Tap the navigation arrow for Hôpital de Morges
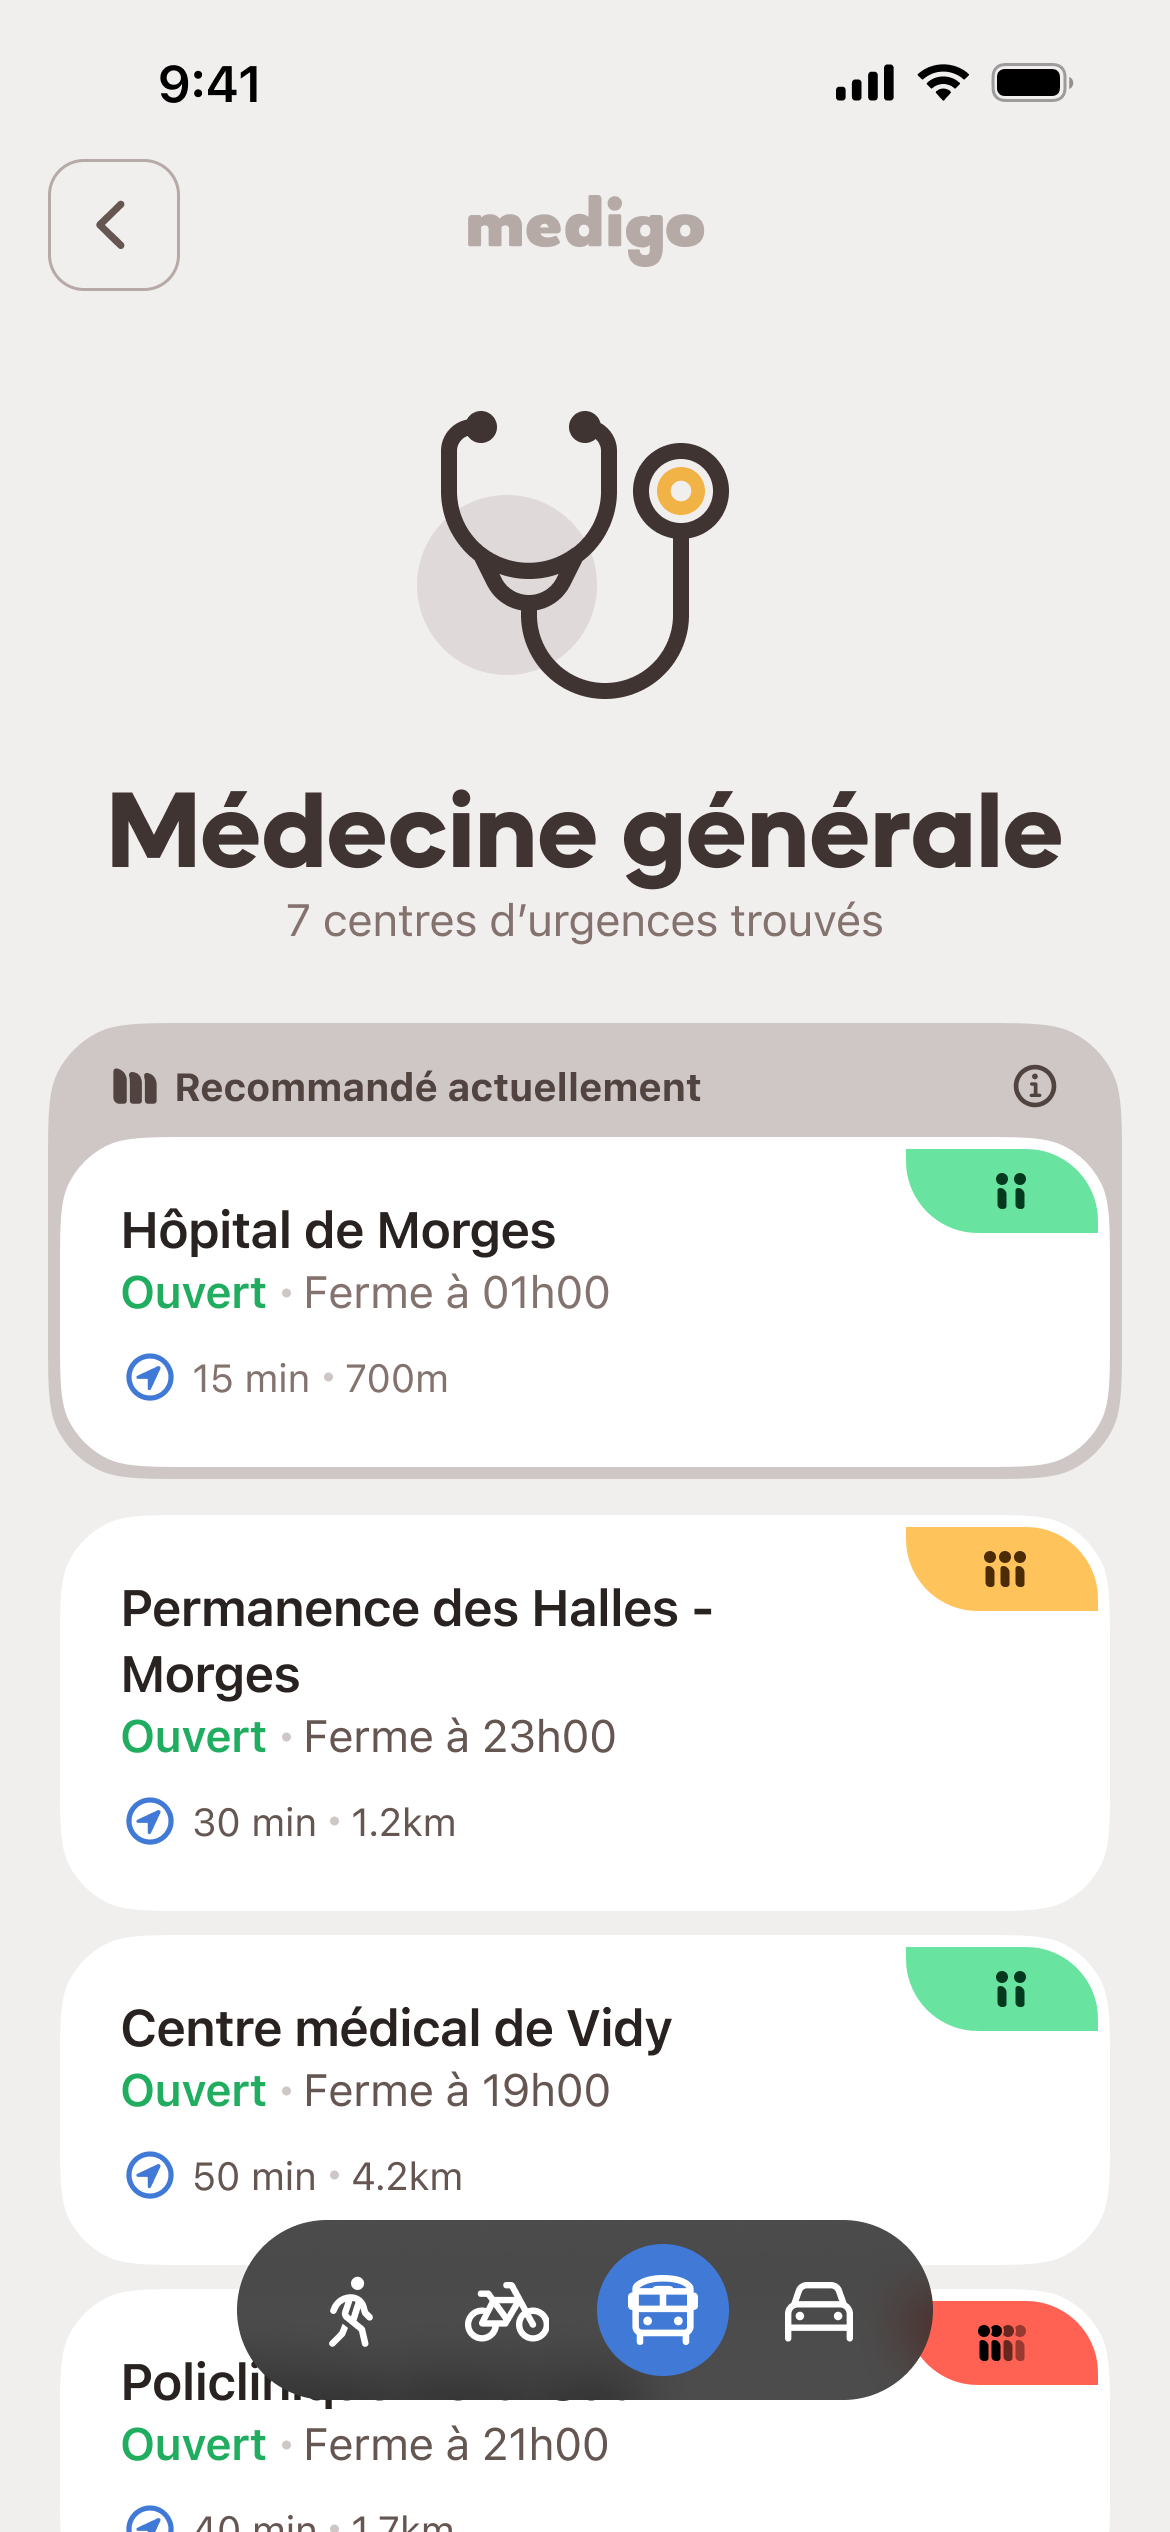Screen dimensions: 1170x2532 (150, 1378)
